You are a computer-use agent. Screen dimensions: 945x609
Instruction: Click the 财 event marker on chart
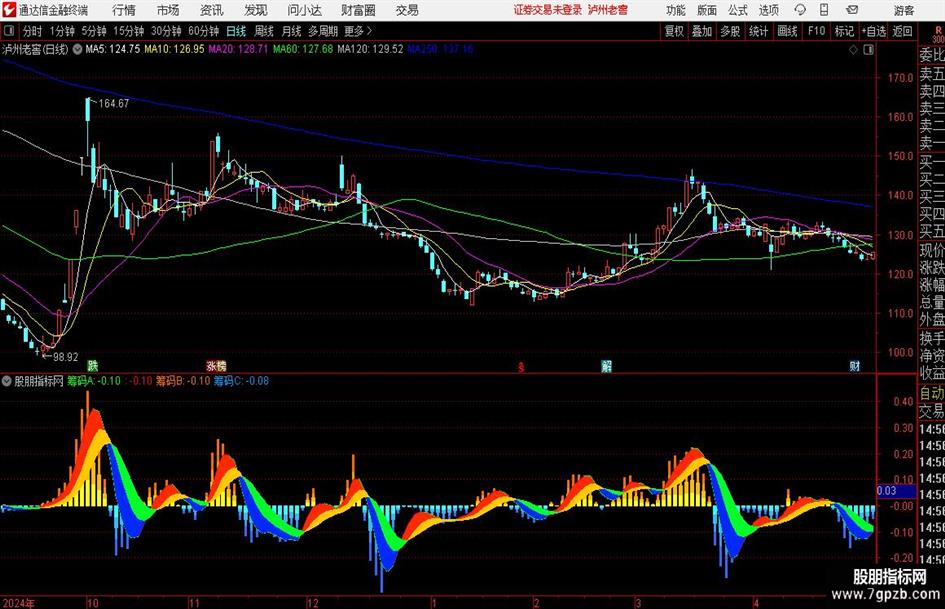click(855, 366)
